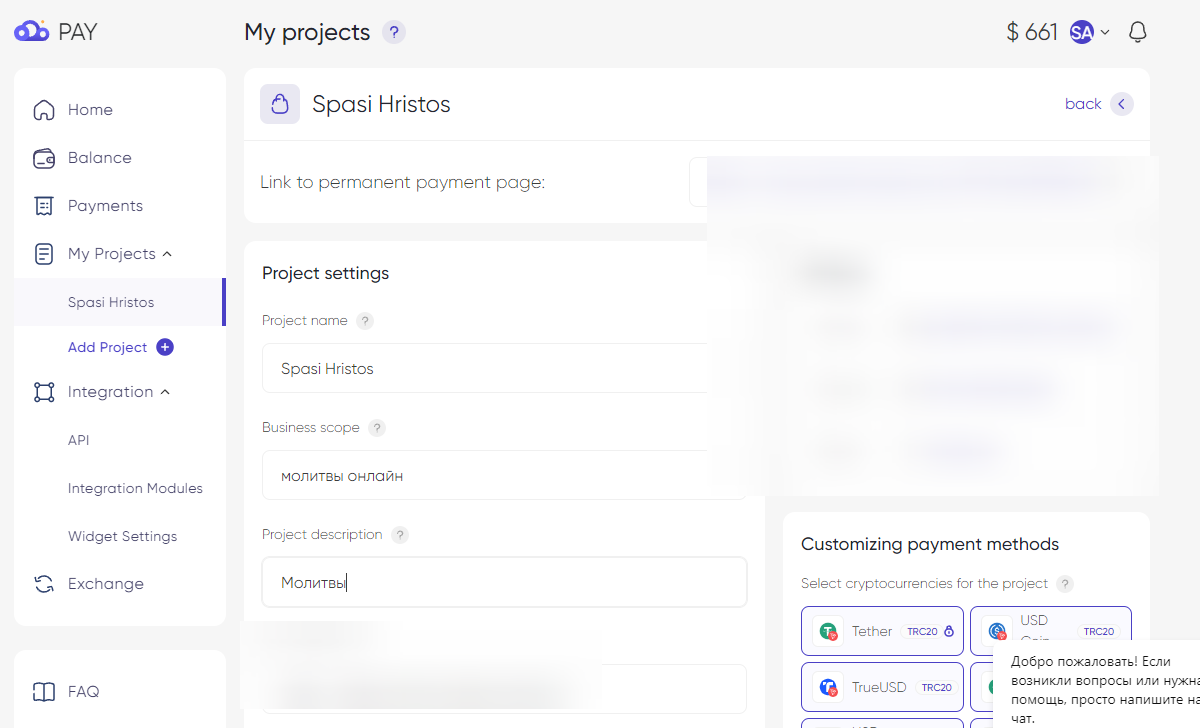Toggle USD Coin TRC20 payment method
Screen dimensions: 1200x728
1050,631
